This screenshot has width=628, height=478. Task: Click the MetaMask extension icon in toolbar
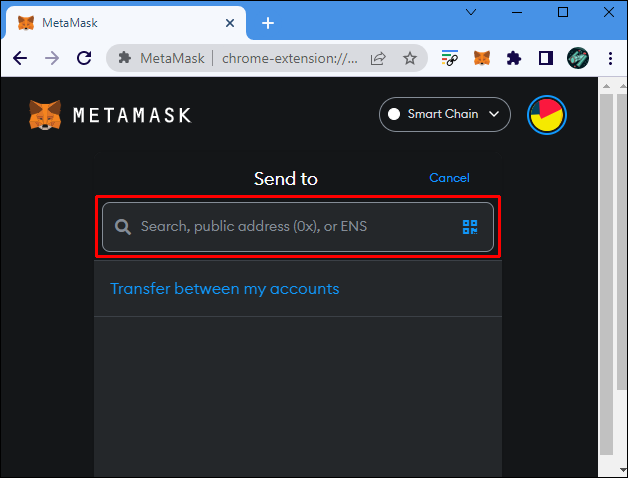(x=481, y=58)
